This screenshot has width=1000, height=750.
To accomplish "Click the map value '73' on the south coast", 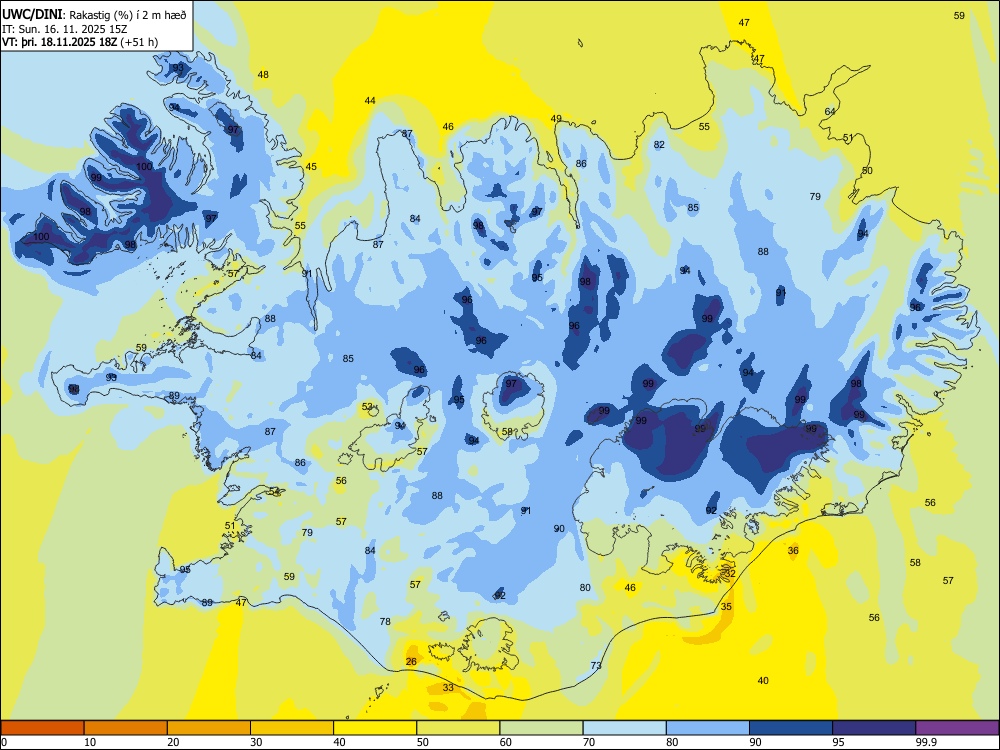I will click(x=596, y=665).
